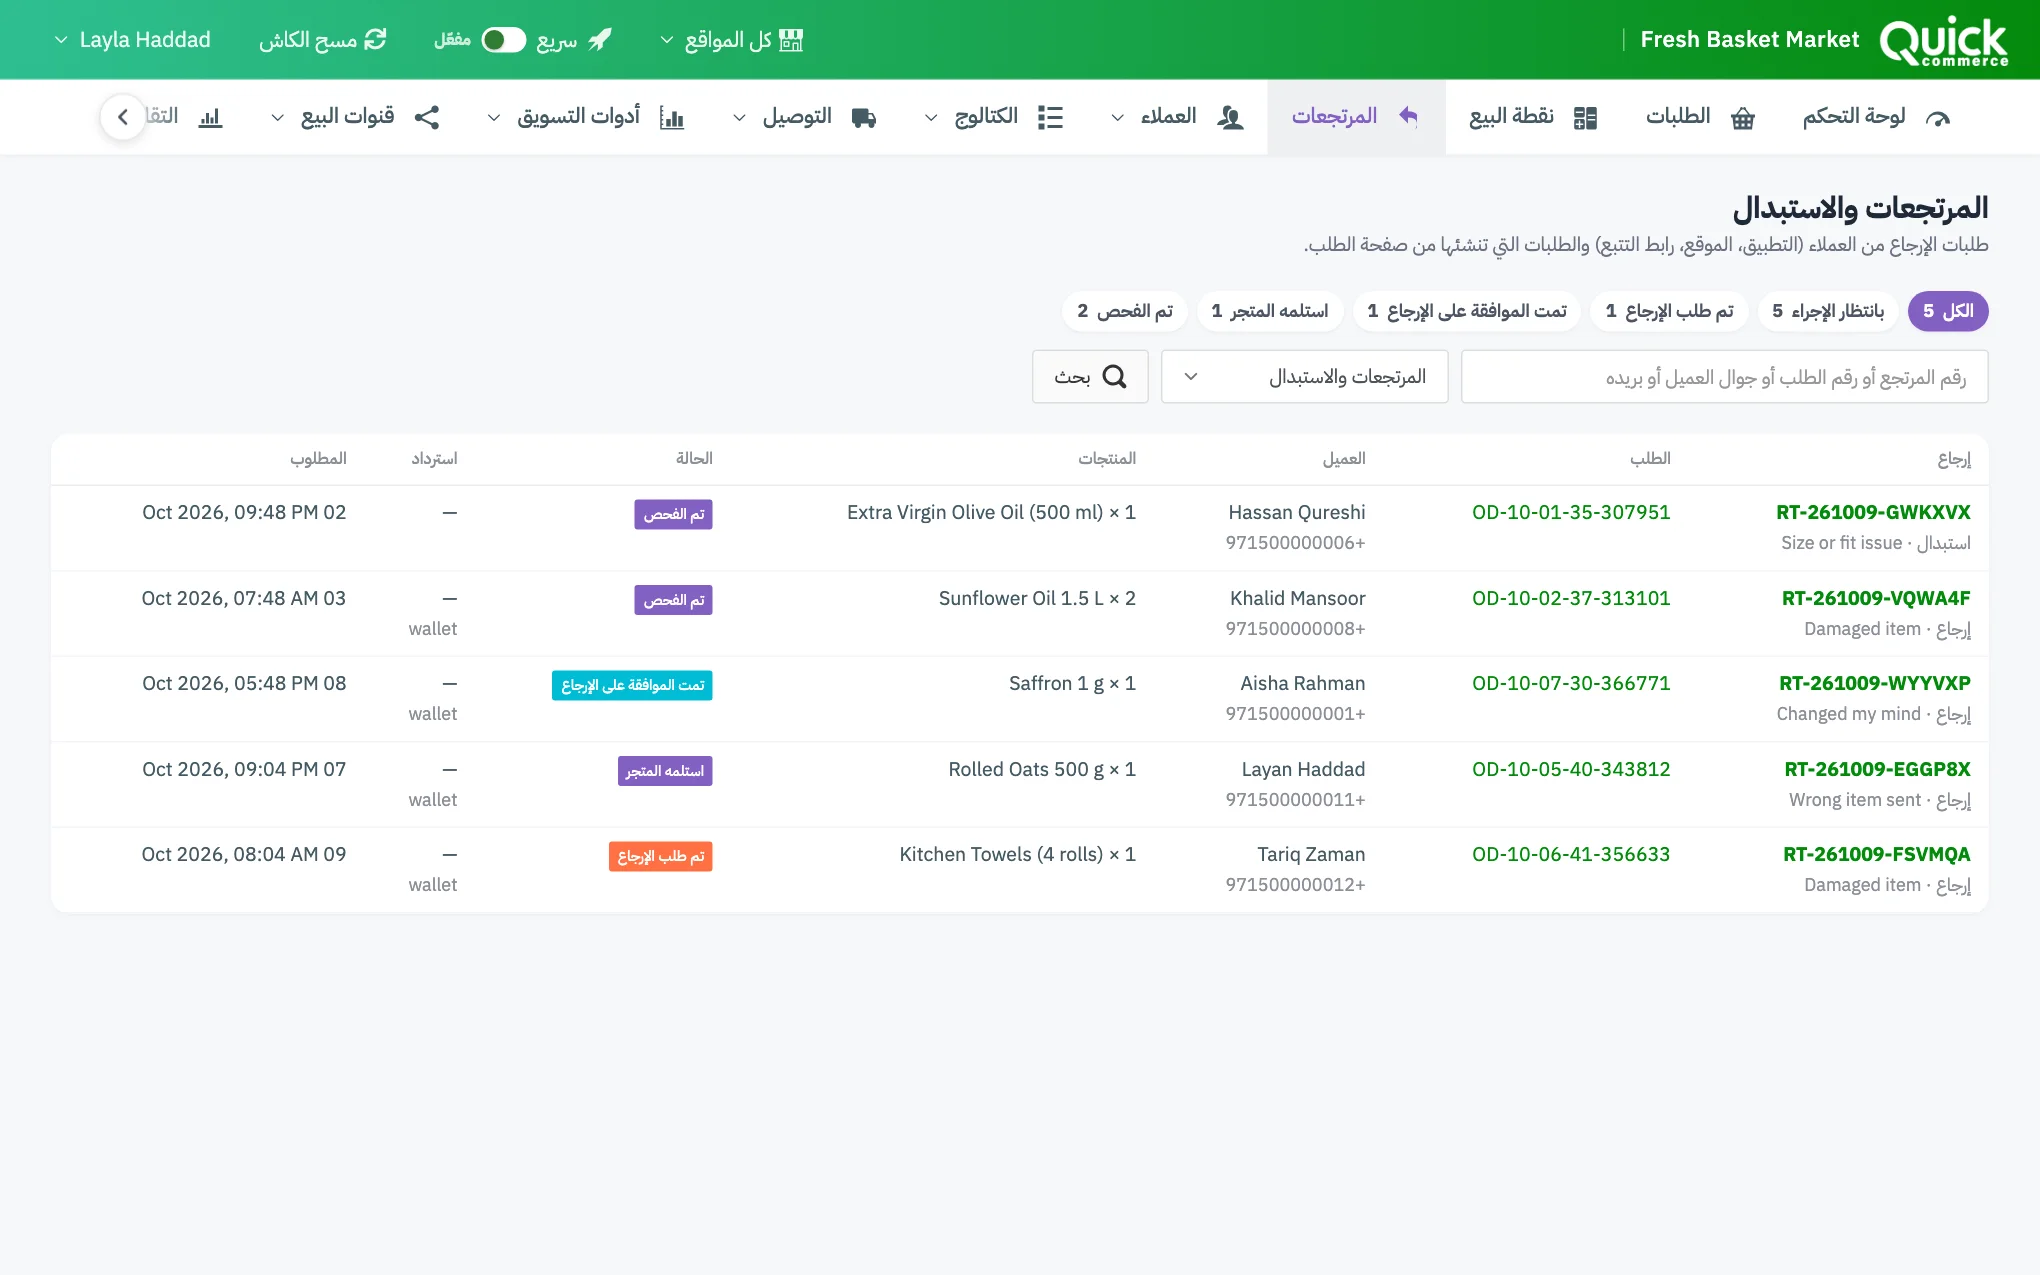The width and height of the screenshot is (2040, 1275).
Task: Expand the marketing tools menu chevron
Action: point(494,118)
